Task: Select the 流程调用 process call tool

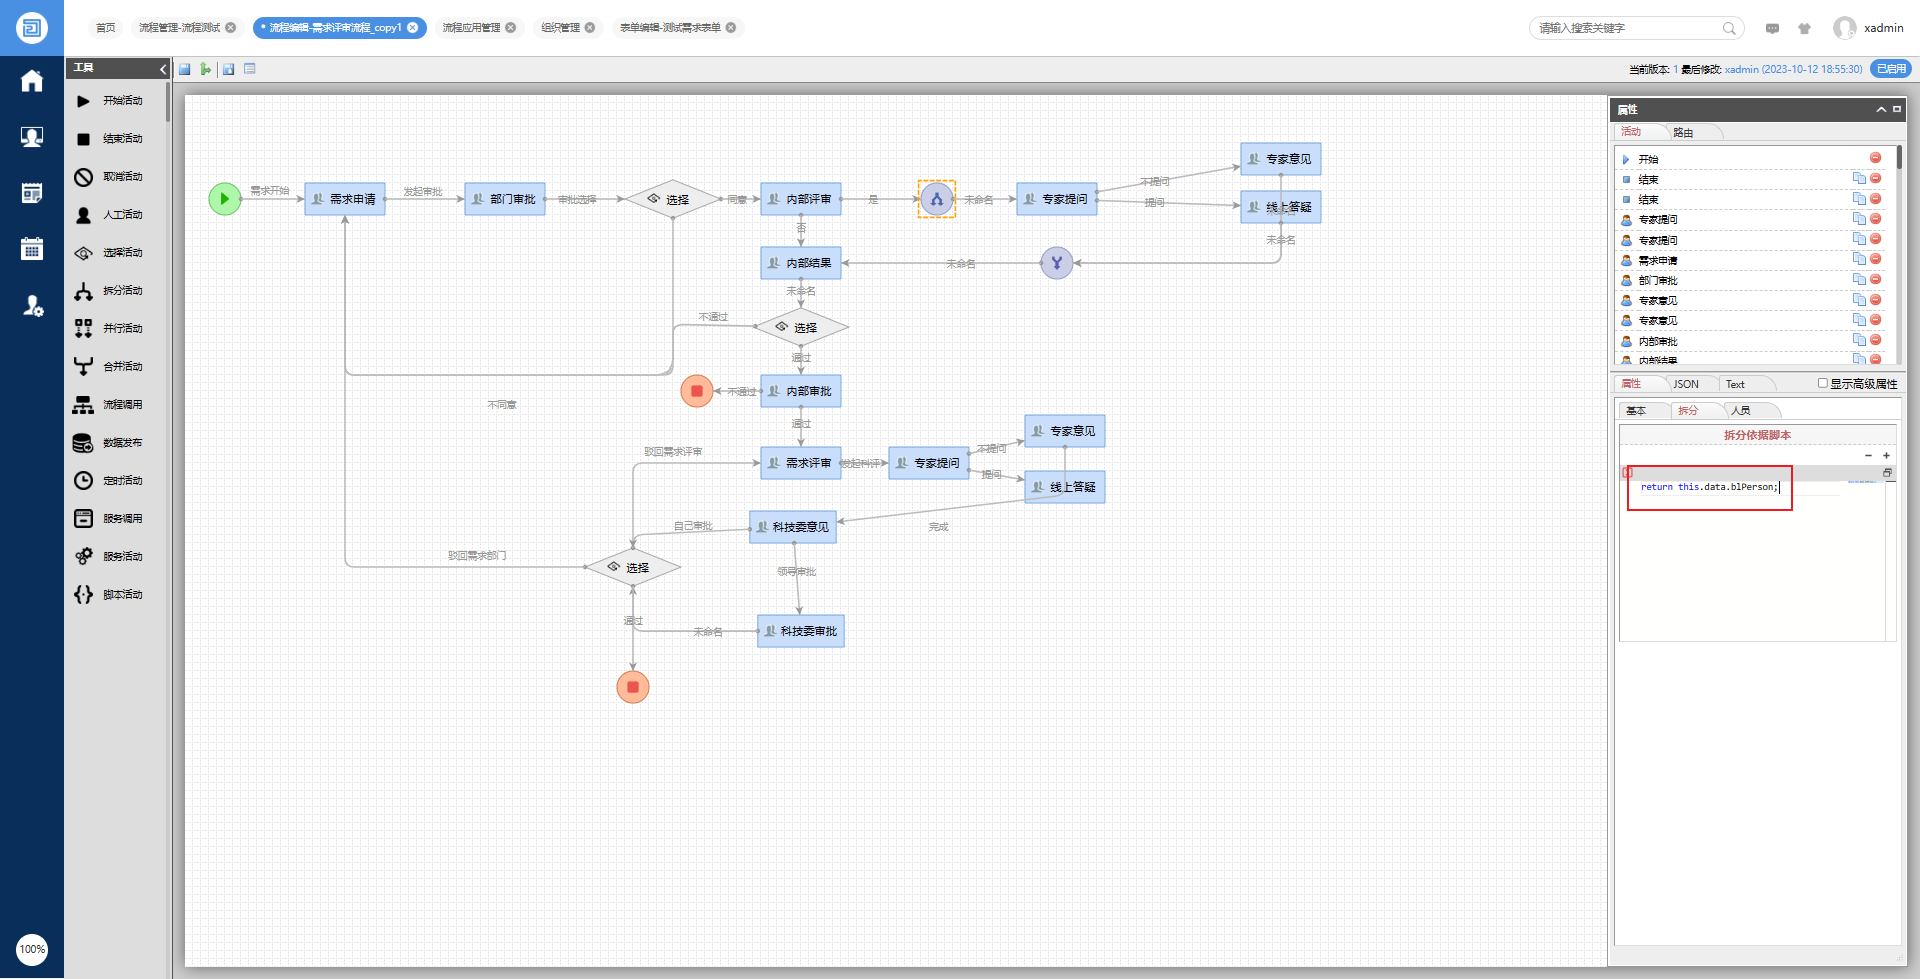Action: 110,405
